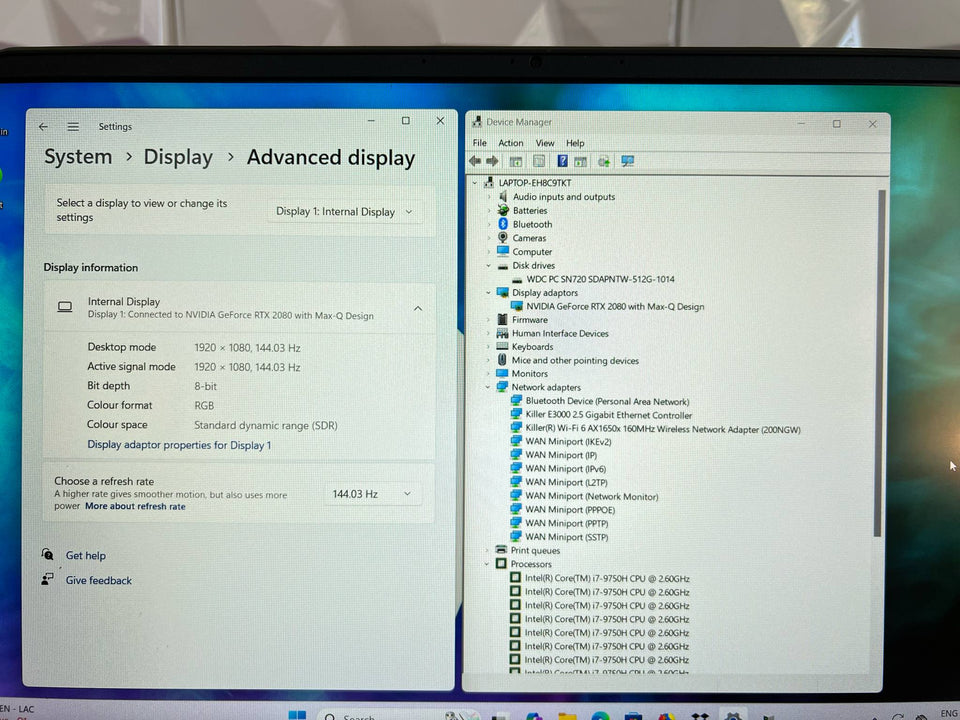Click the Device Manager vertical scrollbar
The height and width of the screenshot is (720, 960).
(880, 363)
